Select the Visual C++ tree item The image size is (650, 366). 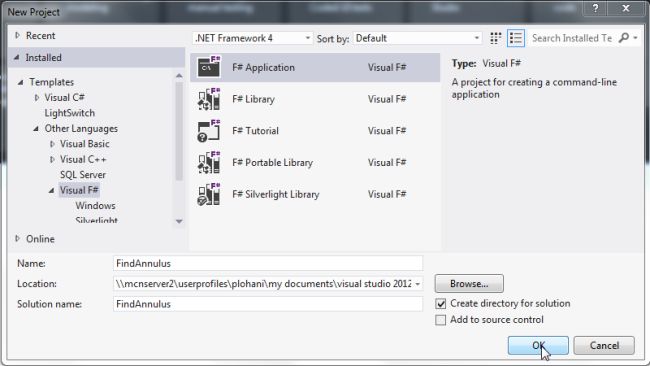(83, 160)
